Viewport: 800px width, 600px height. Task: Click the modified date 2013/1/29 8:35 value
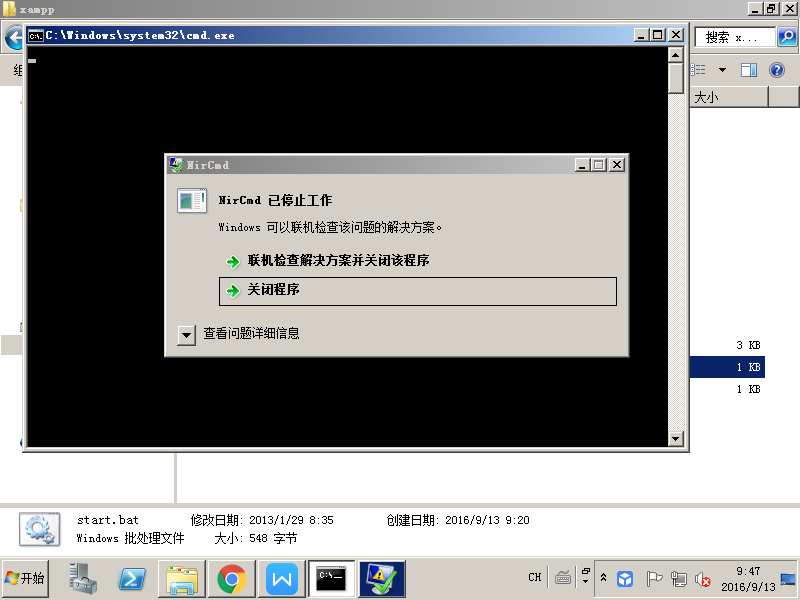coord(291,520)
